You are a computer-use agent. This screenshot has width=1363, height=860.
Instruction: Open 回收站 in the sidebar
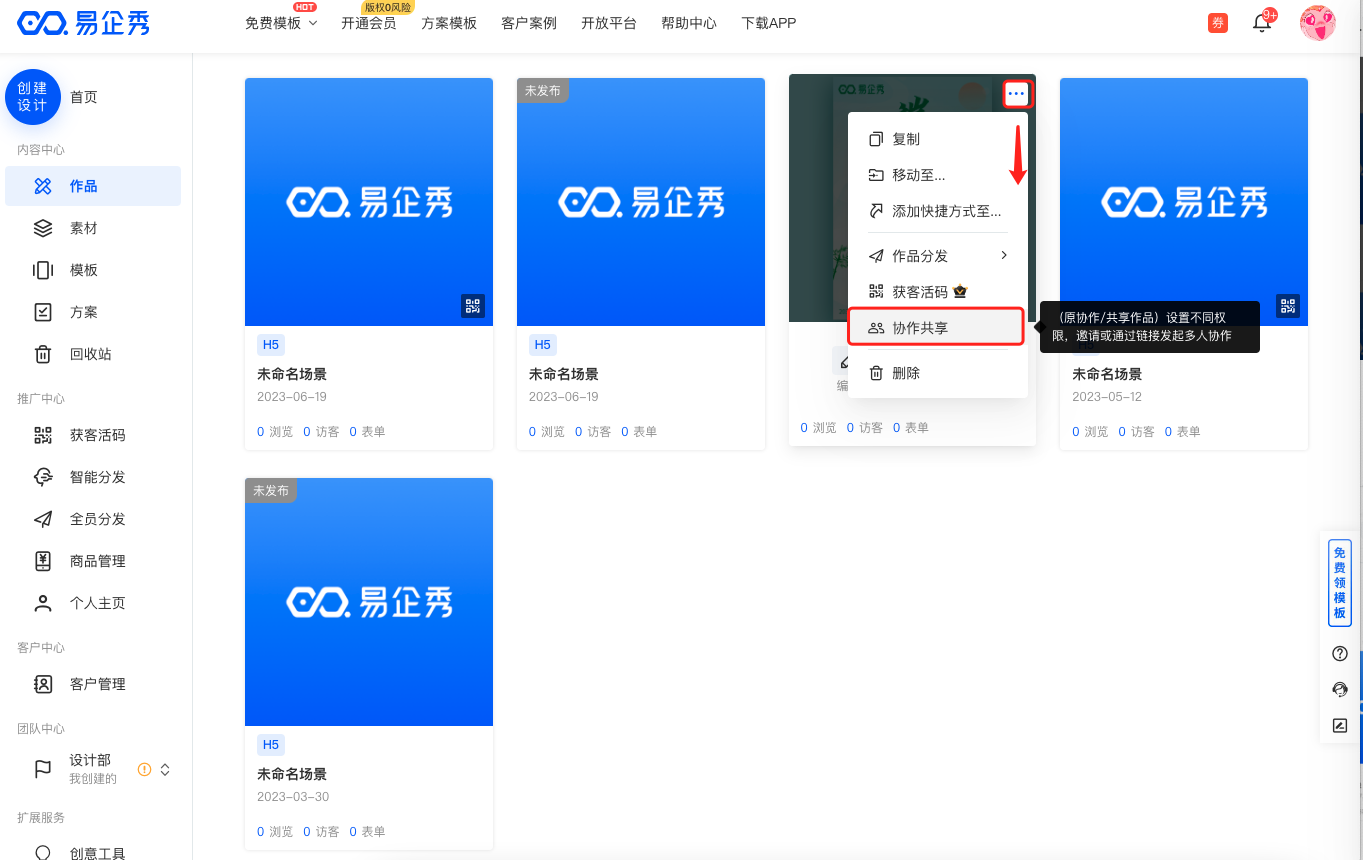tap(93, 354)
